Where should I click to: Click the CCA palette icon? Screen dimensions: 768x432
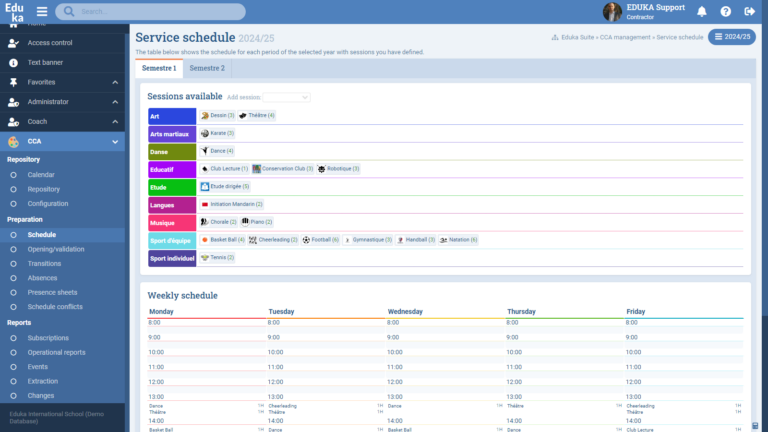coord(13,142)
